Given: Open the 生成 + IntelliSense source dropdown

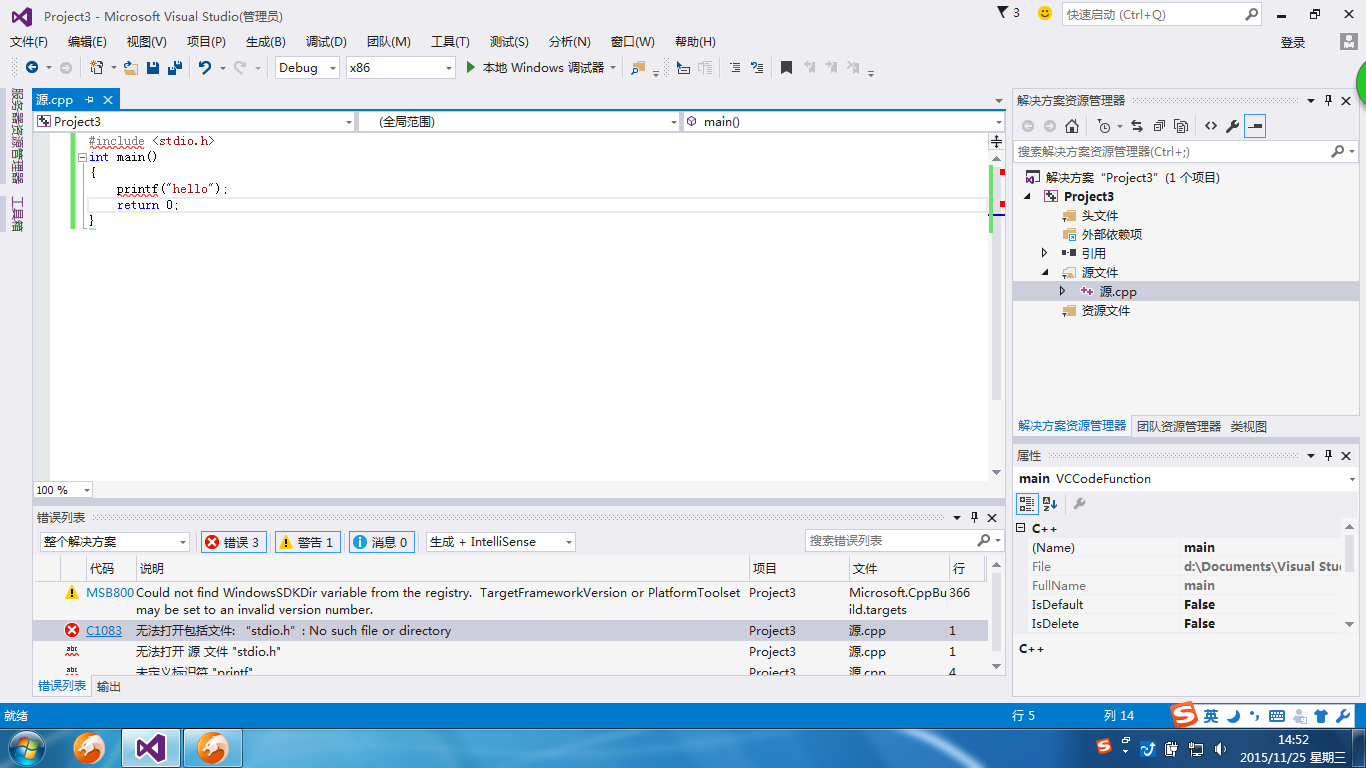Looking at the screenshot, I should pyautogui.click(x=500, y=542).
